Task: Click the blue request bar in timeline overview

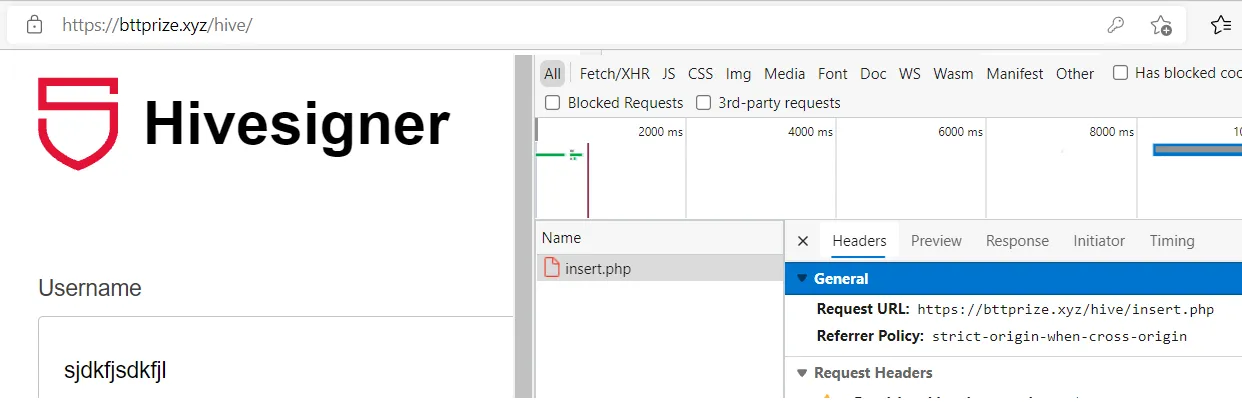Action: coord(1197,150)
